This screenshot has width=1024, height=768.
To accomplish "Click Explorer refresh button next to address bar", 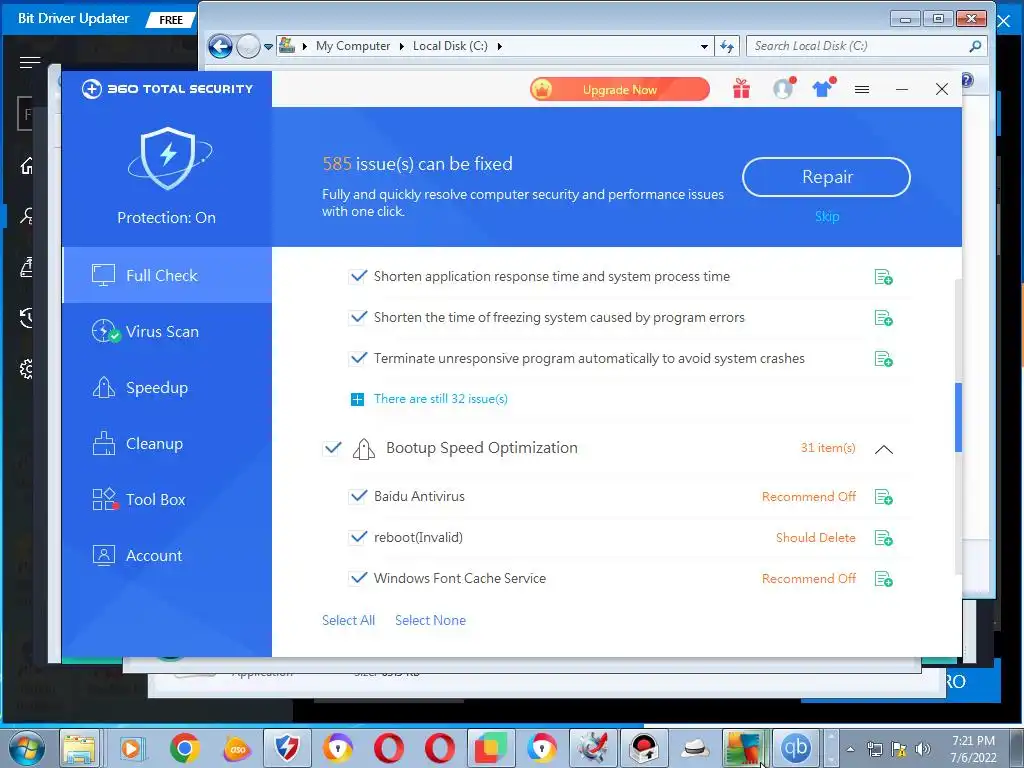I will (x=727, y=46).
